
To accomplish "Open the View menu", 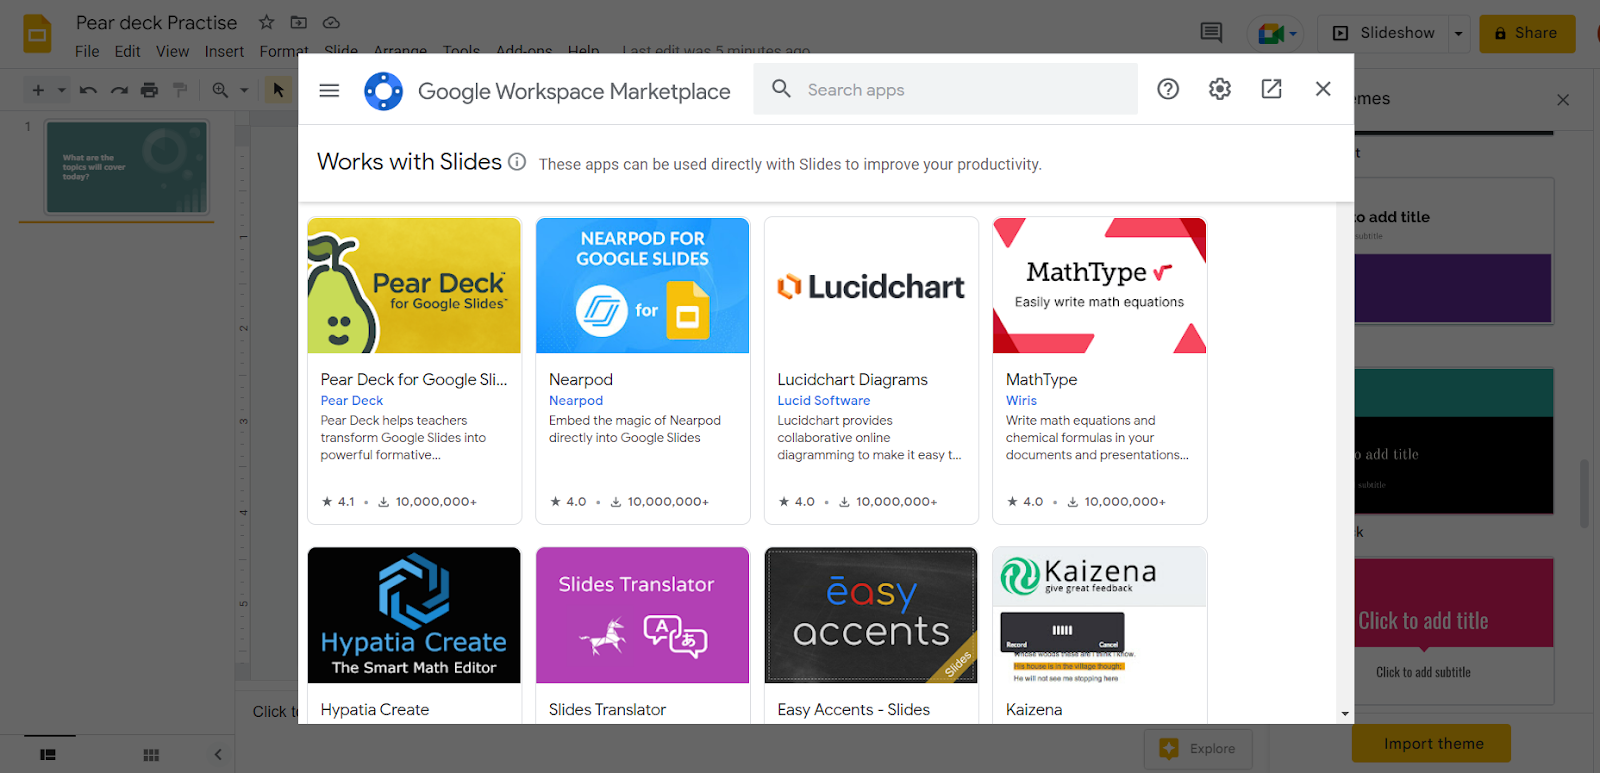I will click(172, 51).
